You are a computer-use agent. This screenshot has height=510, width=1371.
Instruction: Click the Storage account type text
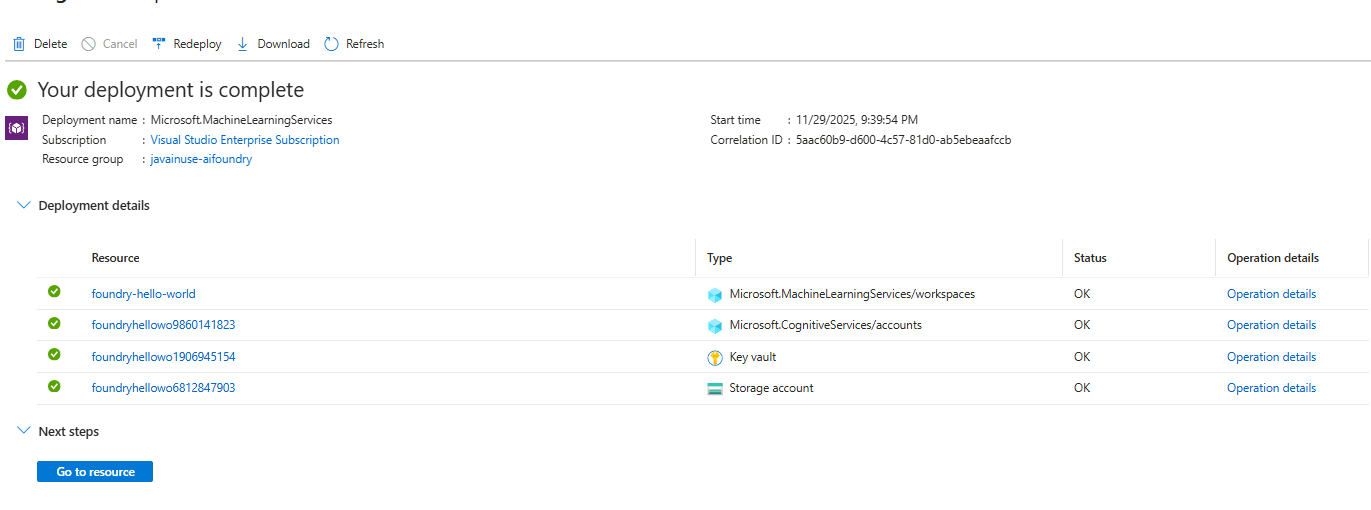pos(771,388)
